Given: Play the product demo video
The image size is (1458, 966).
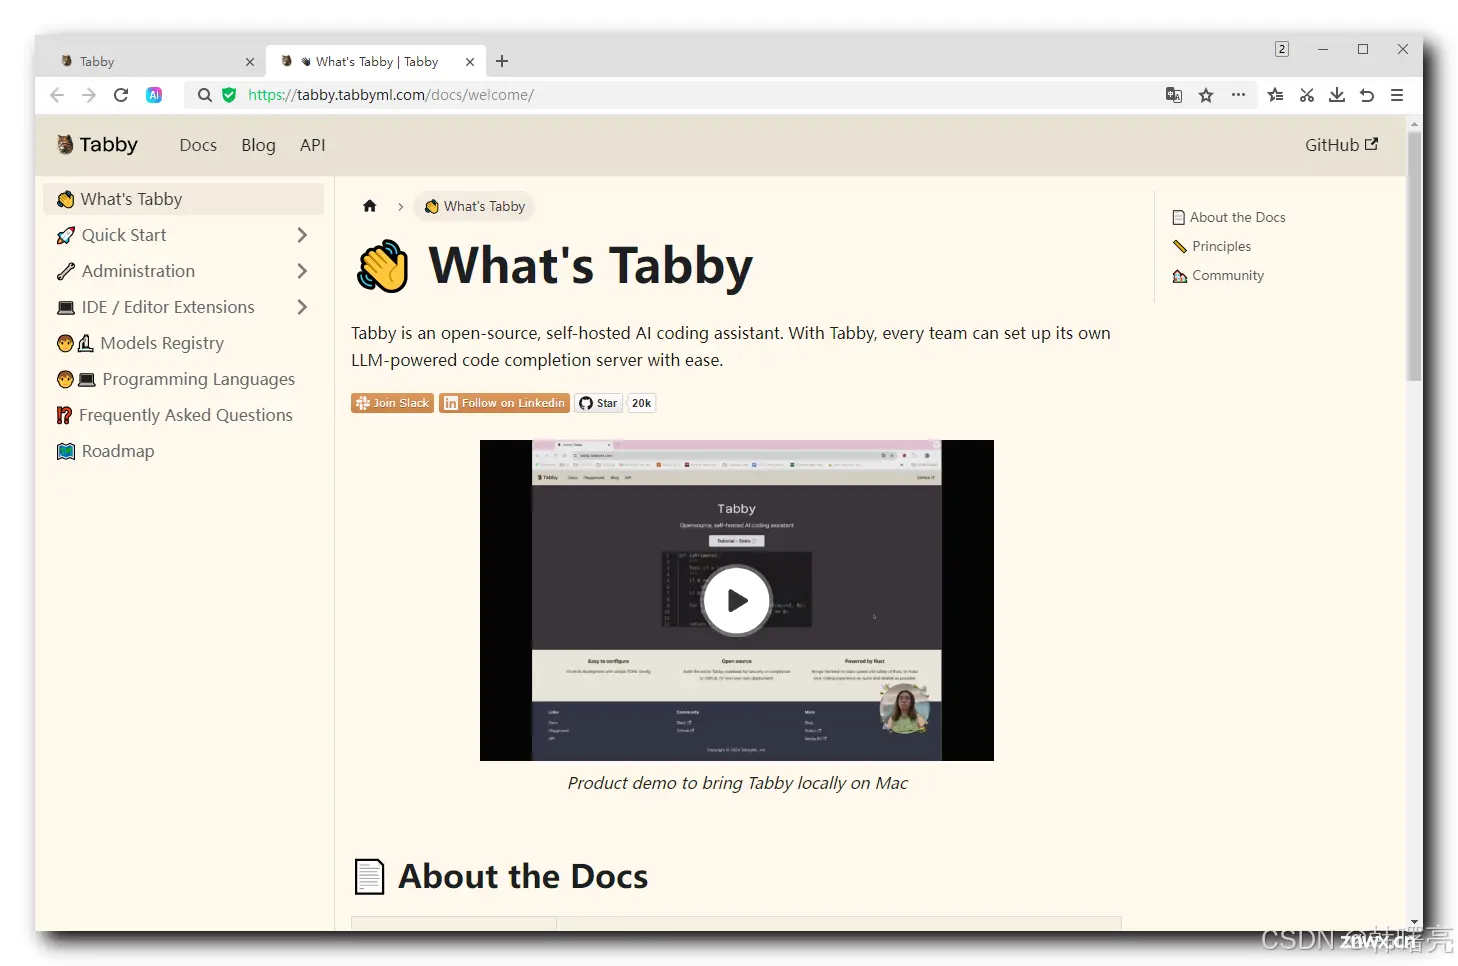Looking at the screenshot, I should (737, 600).
